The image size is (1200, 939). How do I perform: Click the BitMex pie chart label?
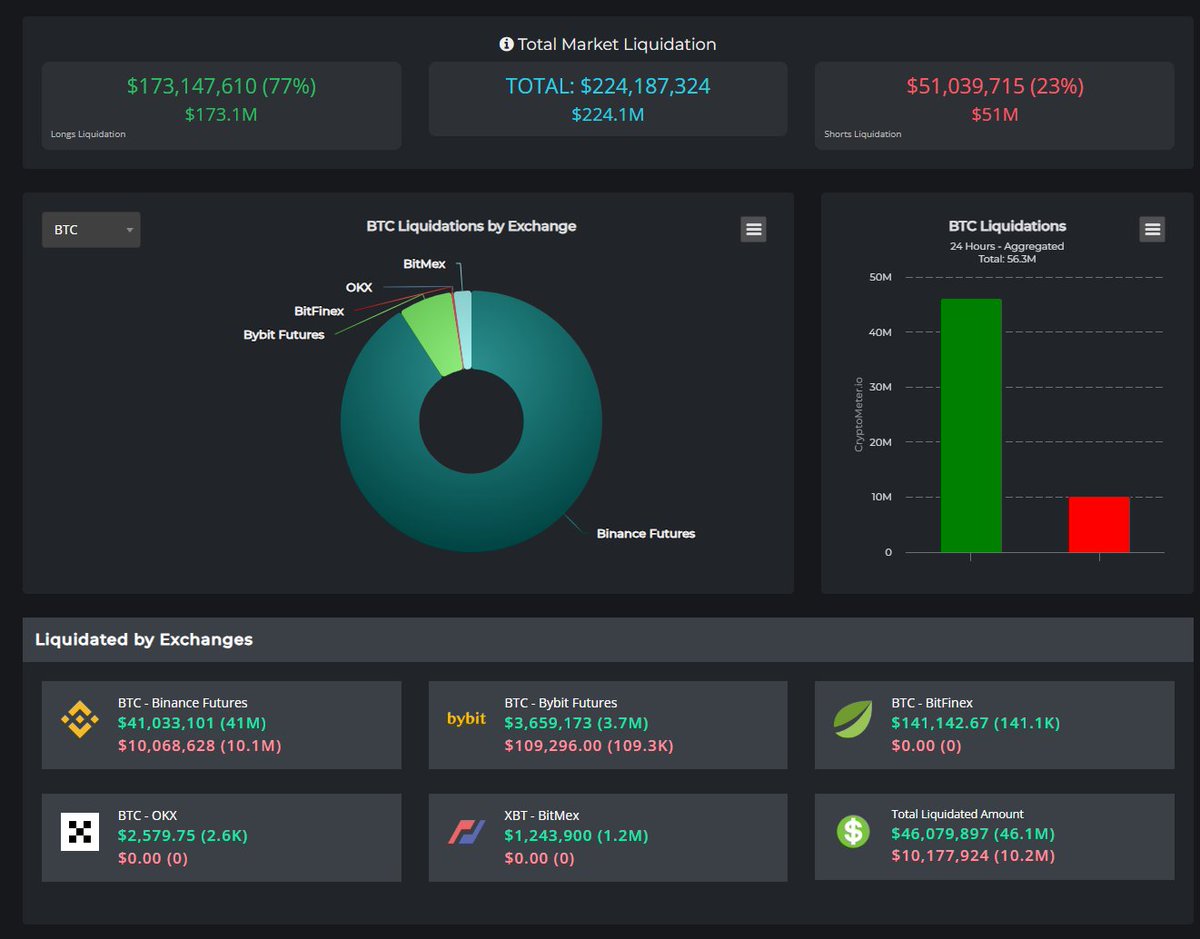pos(424,264)
